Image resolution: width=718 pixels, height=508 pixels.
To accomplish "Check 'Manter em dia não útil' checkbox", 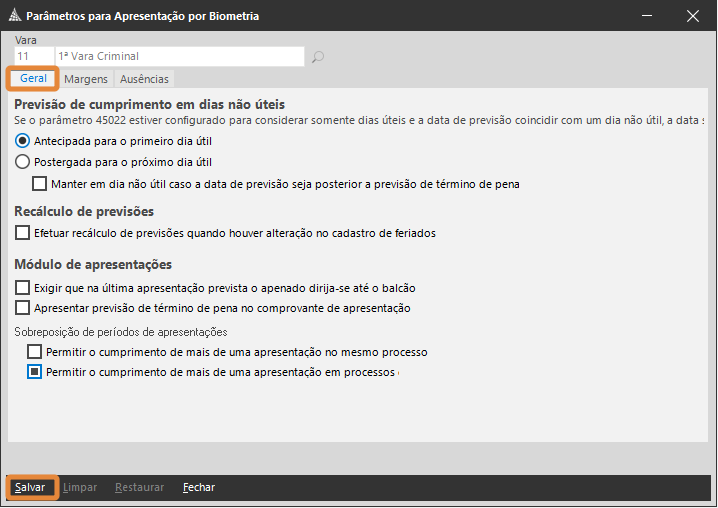I will (39, 184).
